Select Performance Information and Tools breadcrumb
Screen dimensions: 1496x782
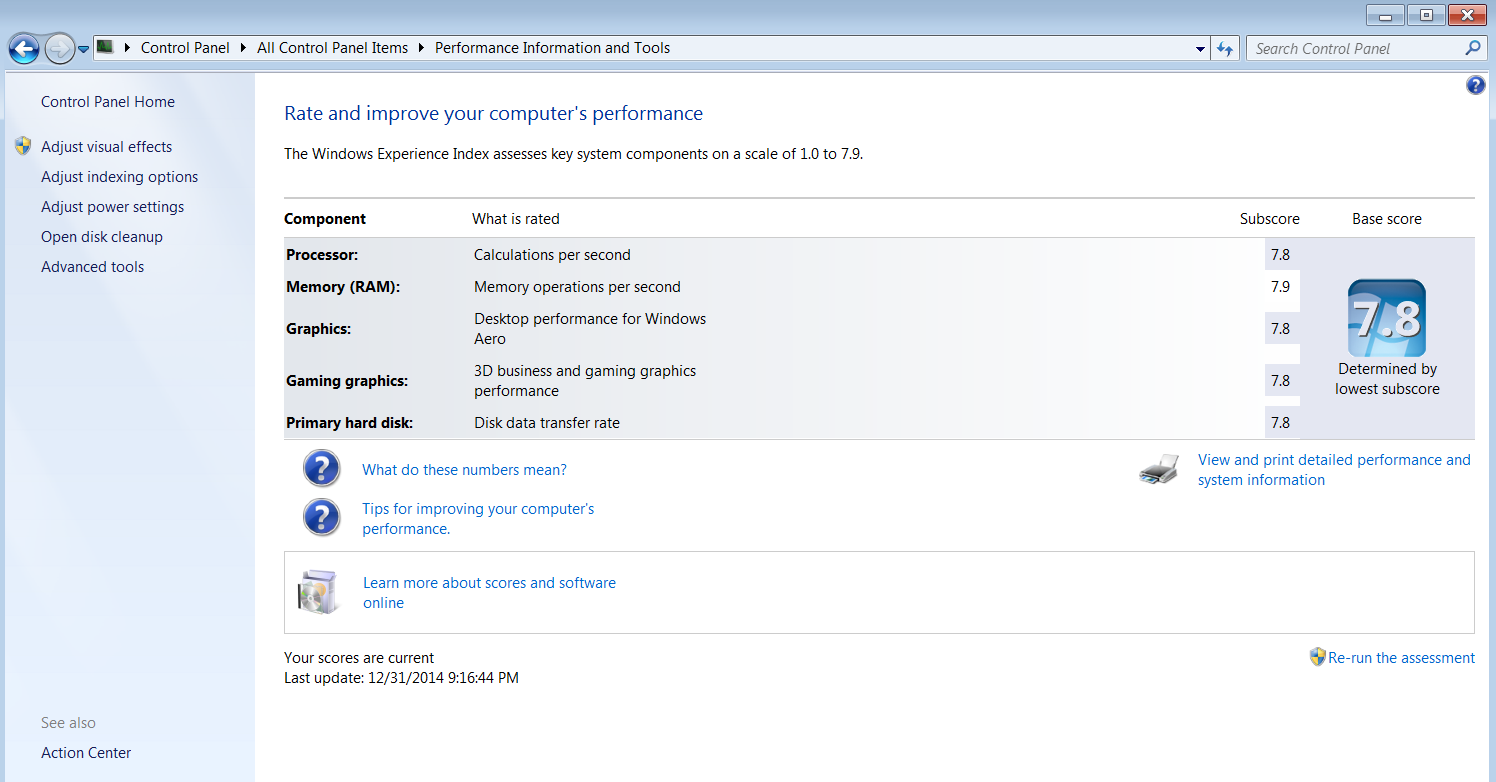[x=552, y=48]
